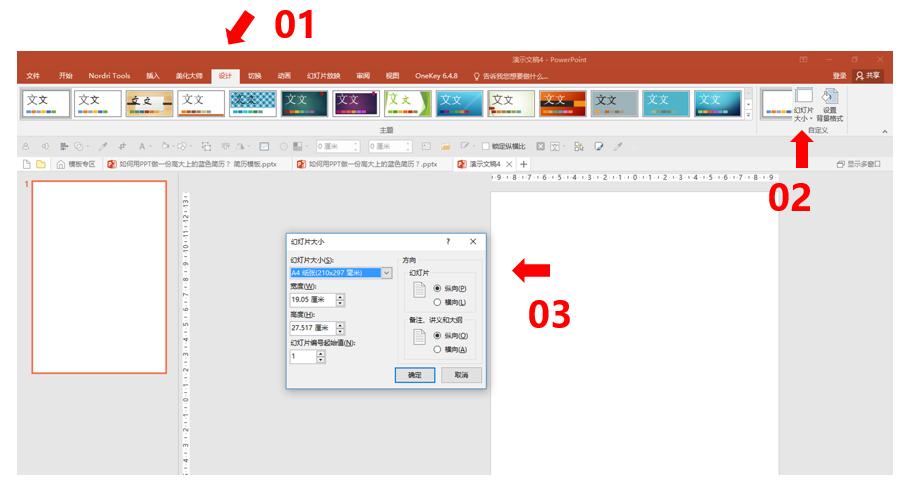Click the lightbulb tell-me search box
916x489 pixels.
point(510,76)
